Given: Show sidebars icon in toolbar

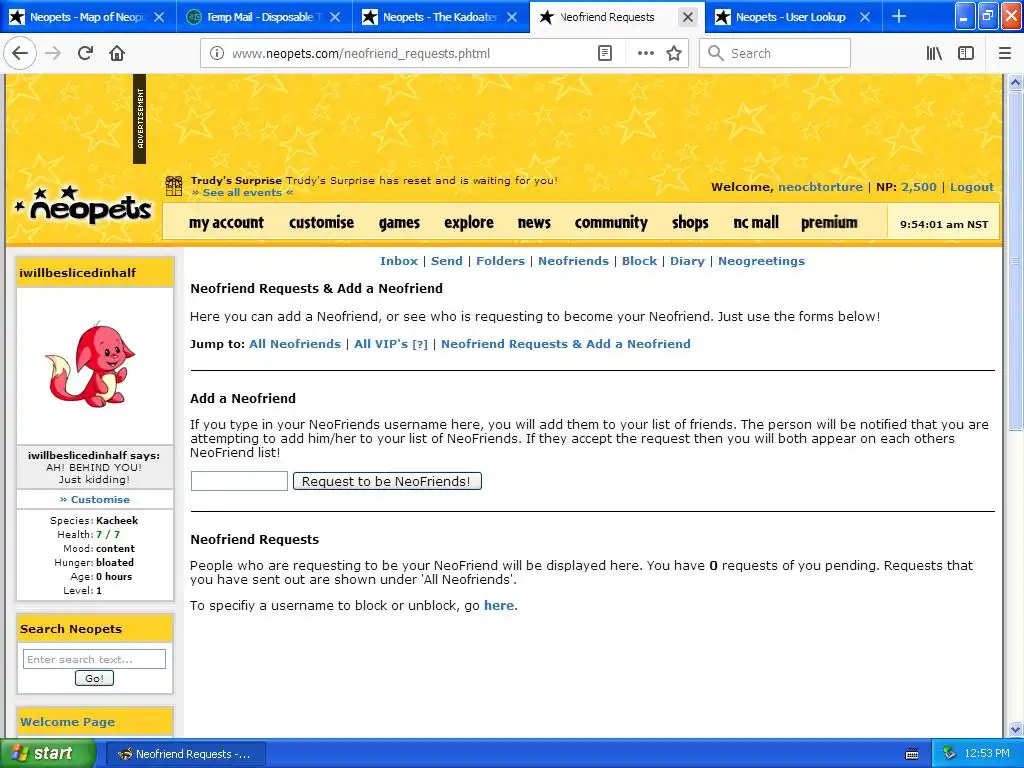Looking at the screenshot, I should tap(966, 54).
